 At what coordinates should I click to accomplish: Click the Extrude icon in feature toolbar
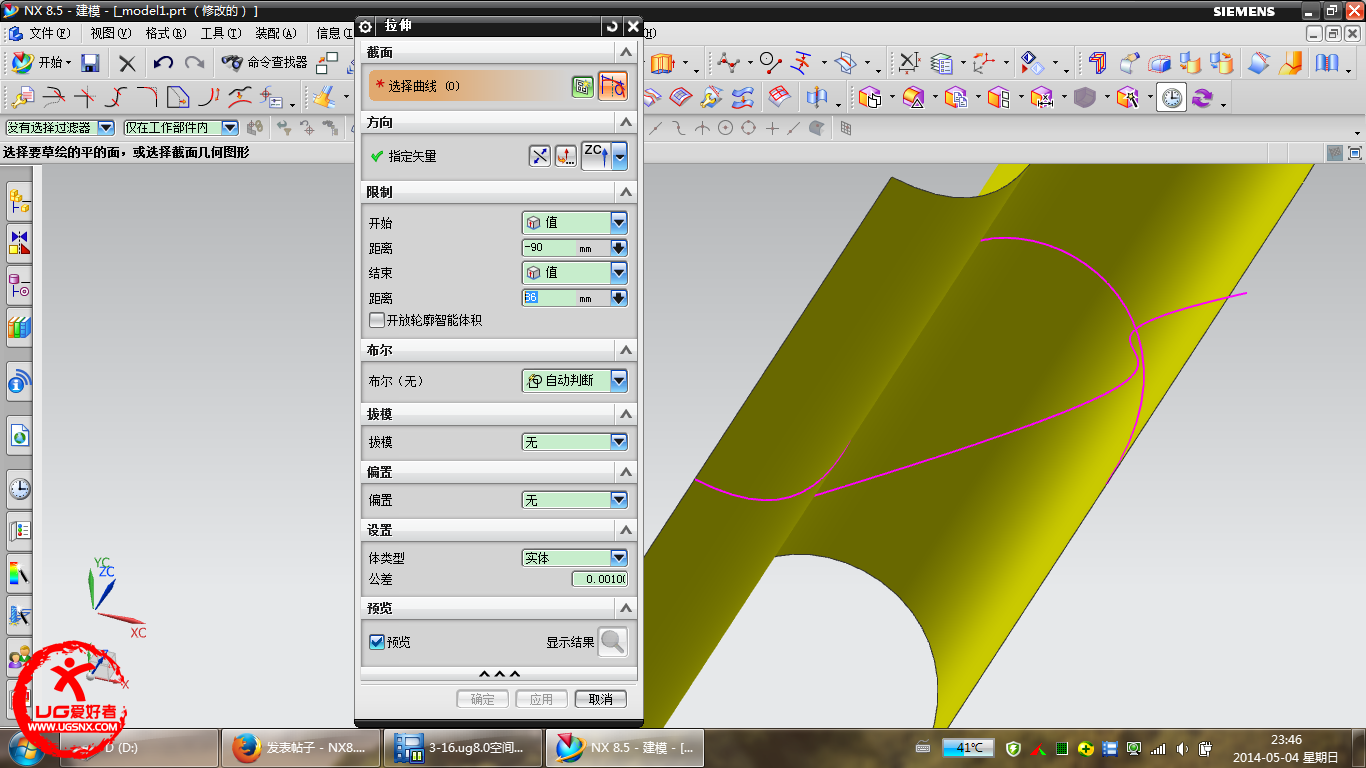coord(663,63)
